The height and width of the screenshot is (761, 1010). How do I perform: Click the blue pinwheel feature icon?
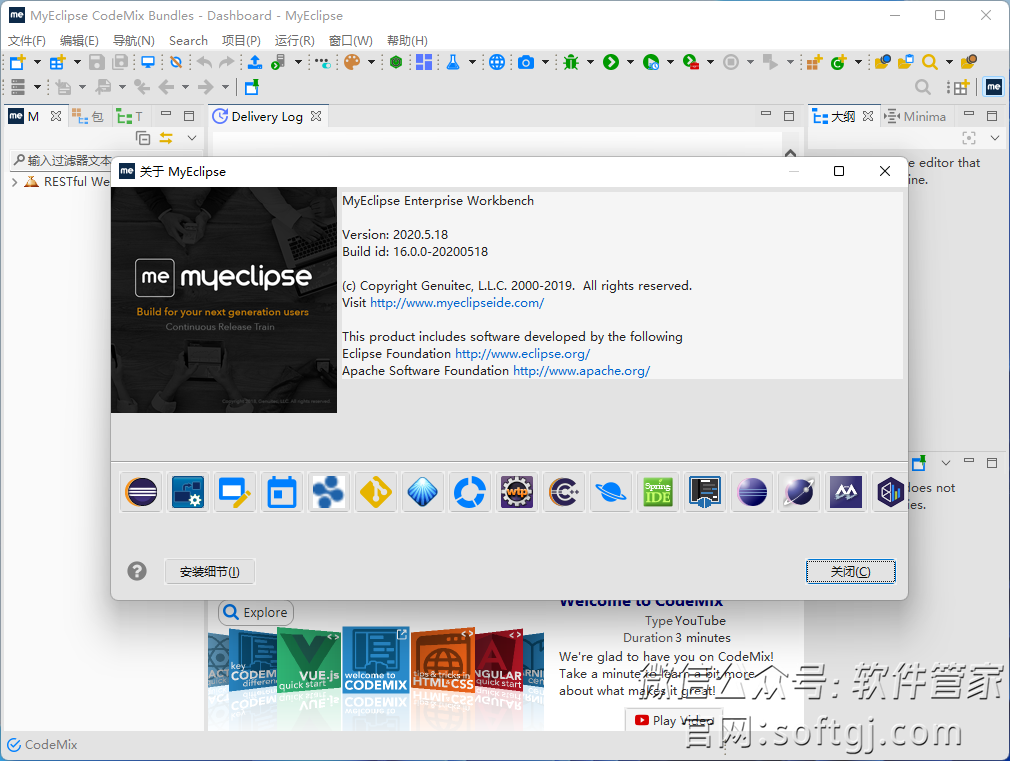click(x=329, y=492)
